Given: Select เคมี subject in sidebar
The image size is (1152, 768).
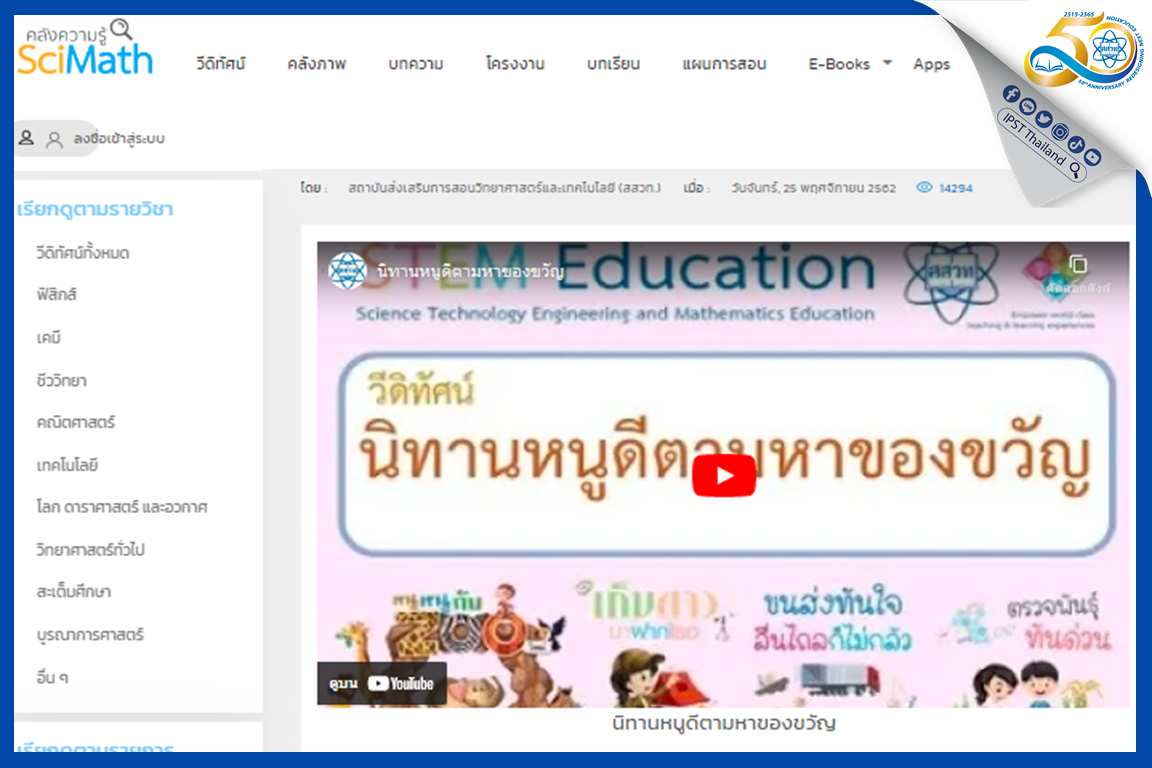Looking at the screenshot, I should [48, 338].
